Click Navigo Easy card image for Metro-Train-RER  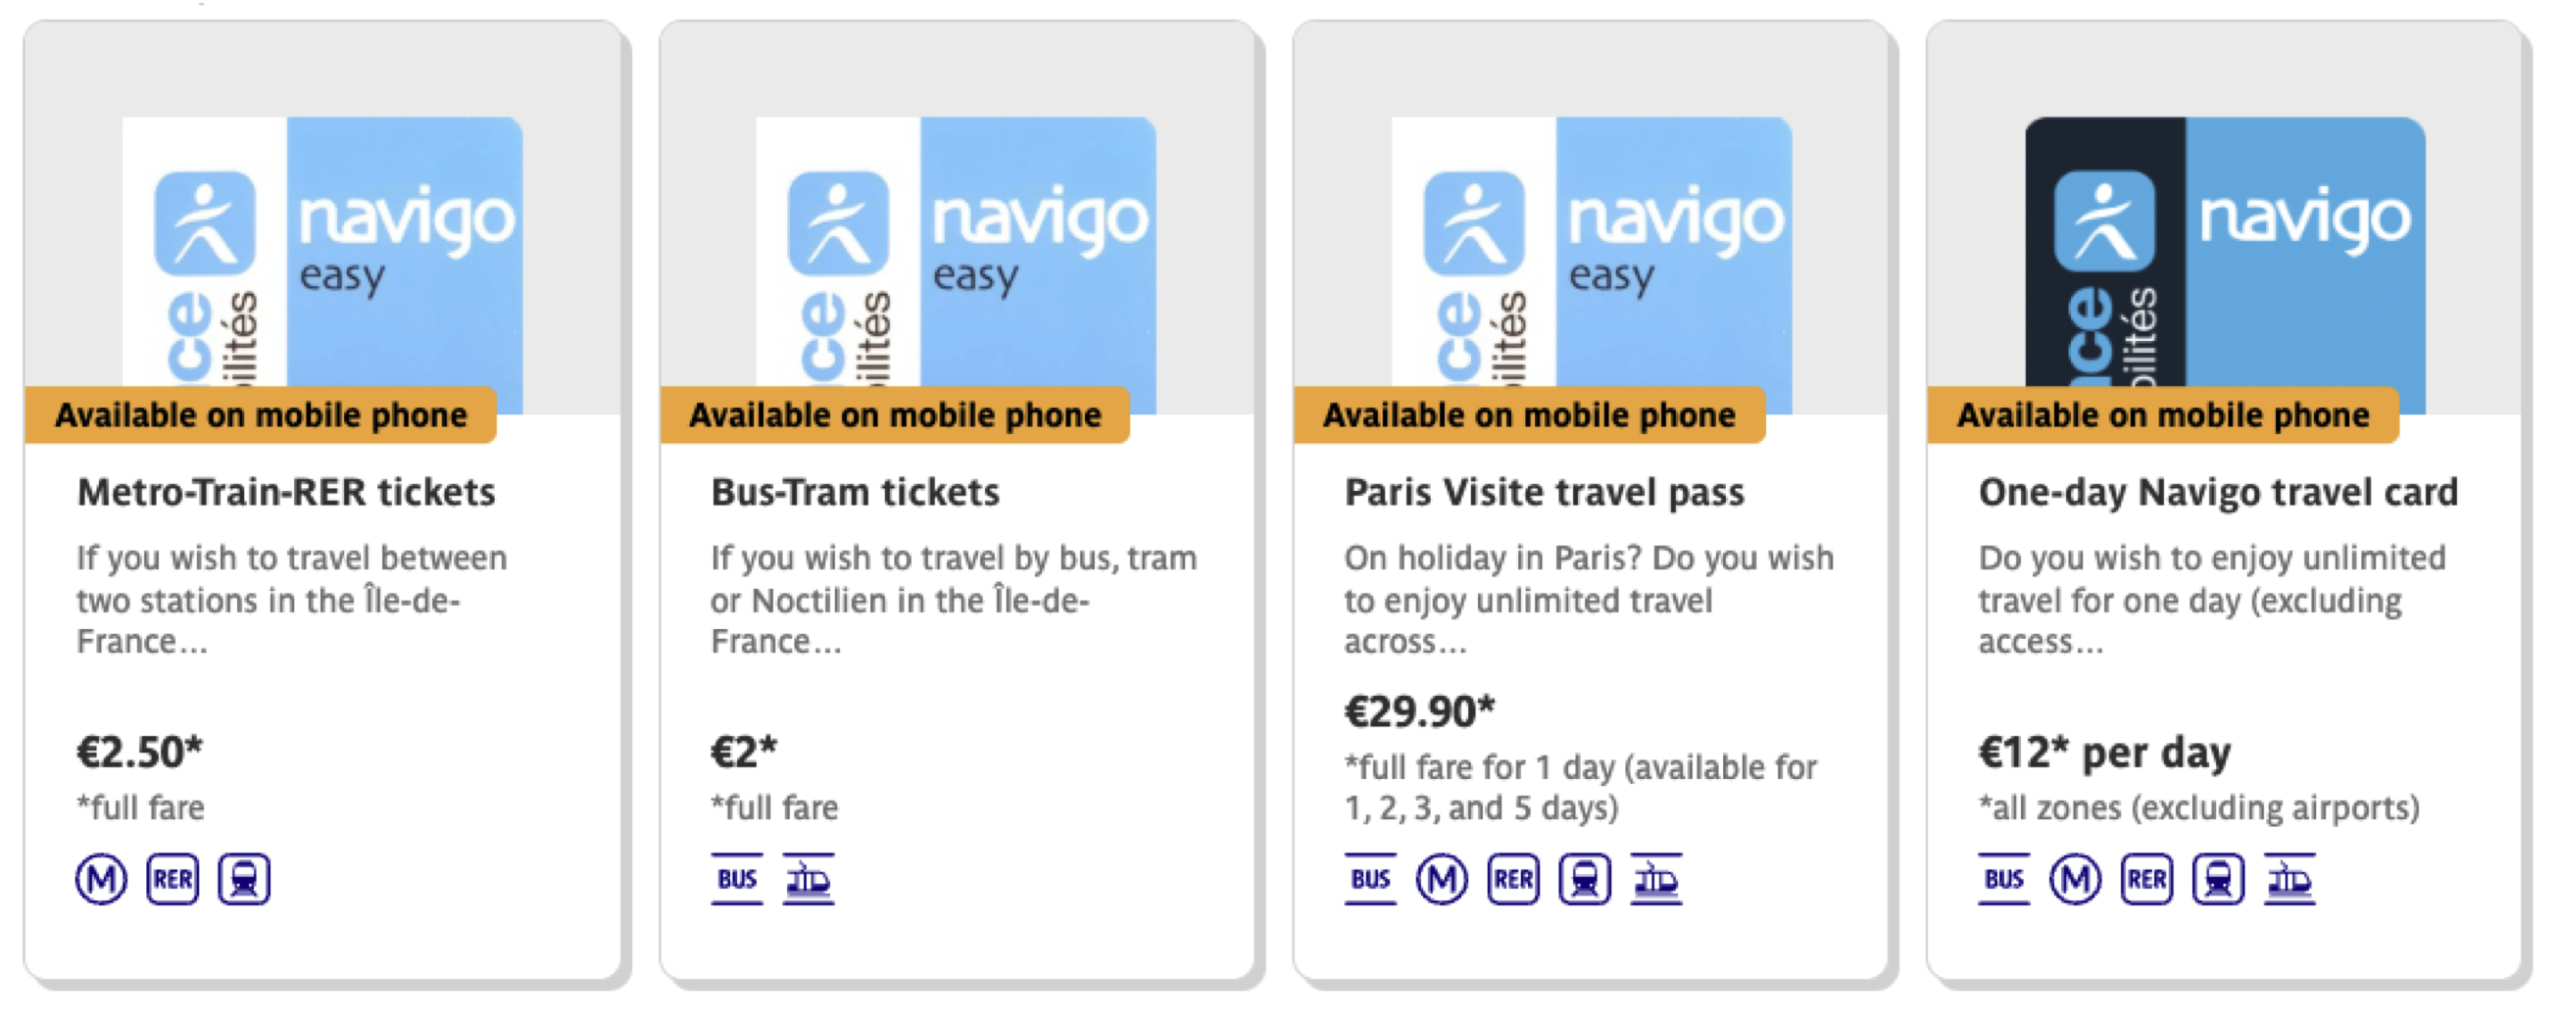322,250
